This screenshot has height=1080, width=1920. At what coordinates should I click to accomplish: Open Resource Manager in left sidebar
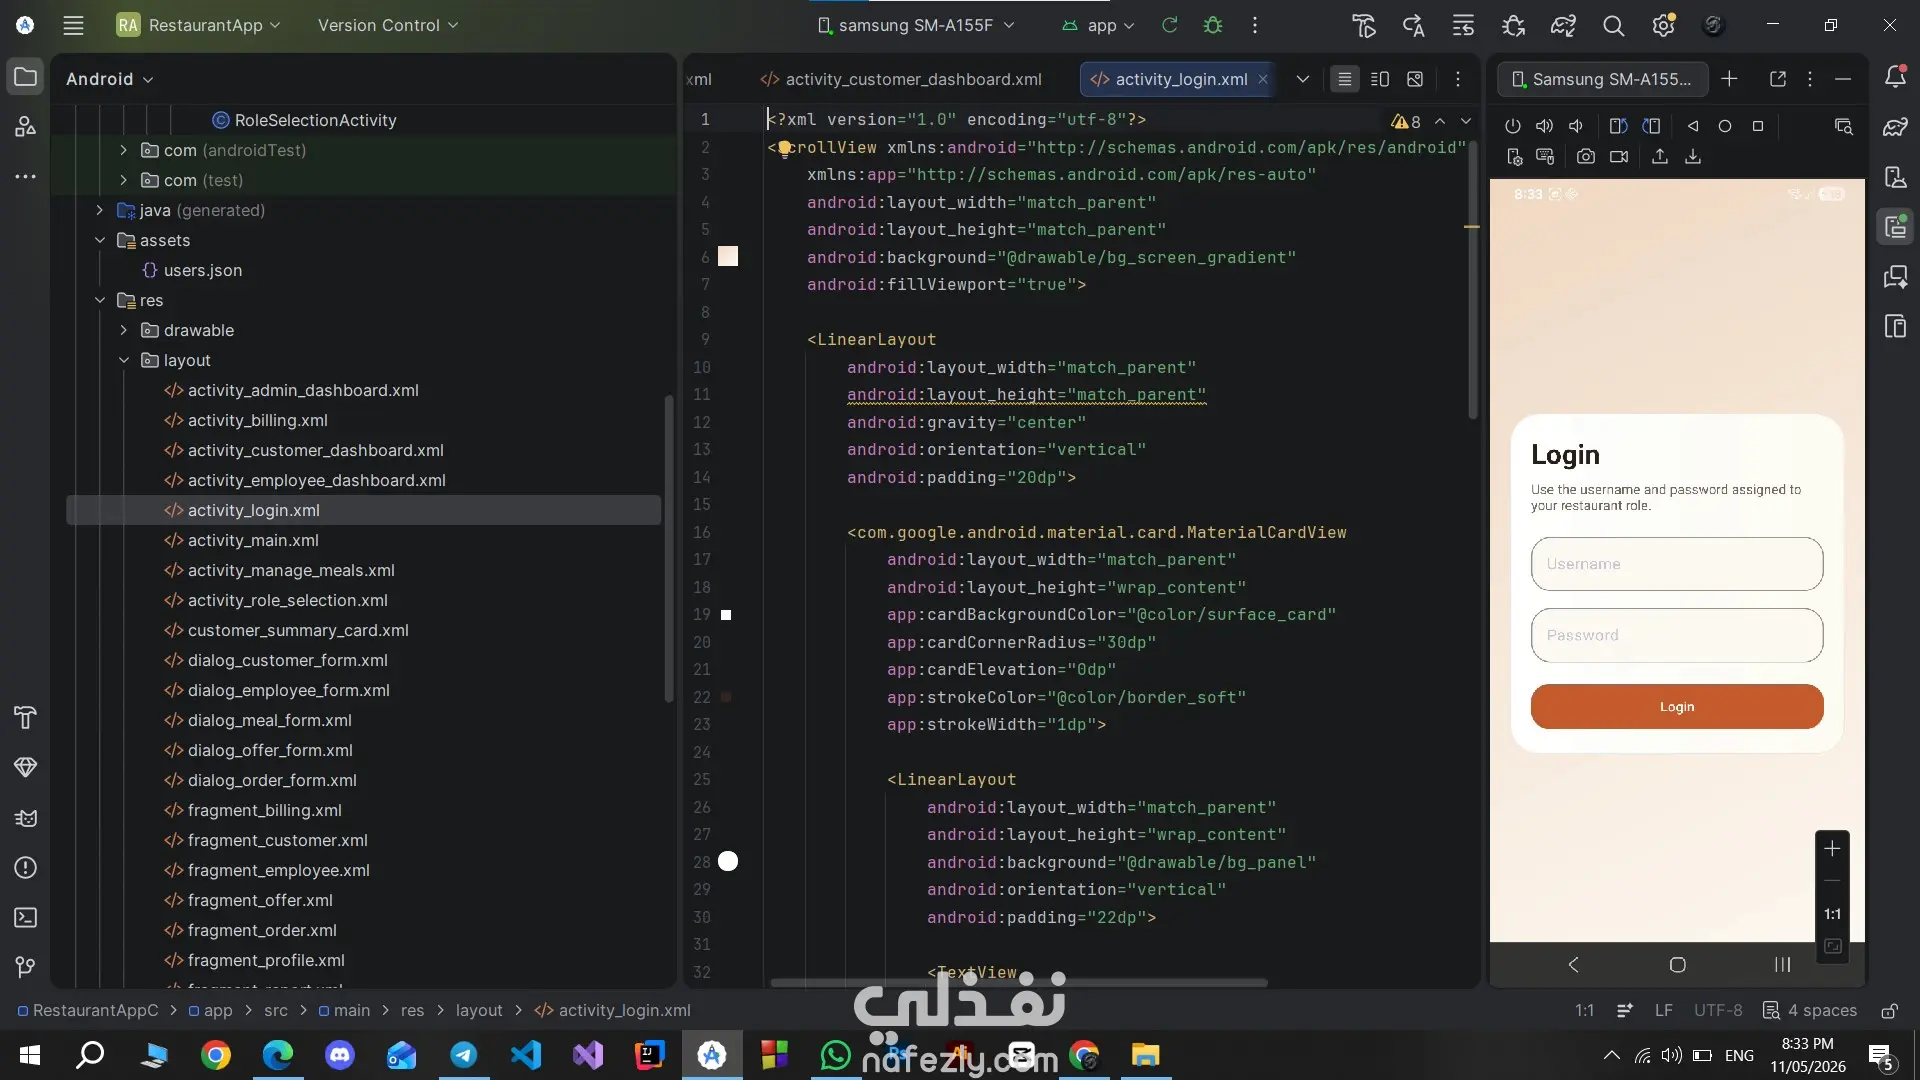click(x=26, y=127)
